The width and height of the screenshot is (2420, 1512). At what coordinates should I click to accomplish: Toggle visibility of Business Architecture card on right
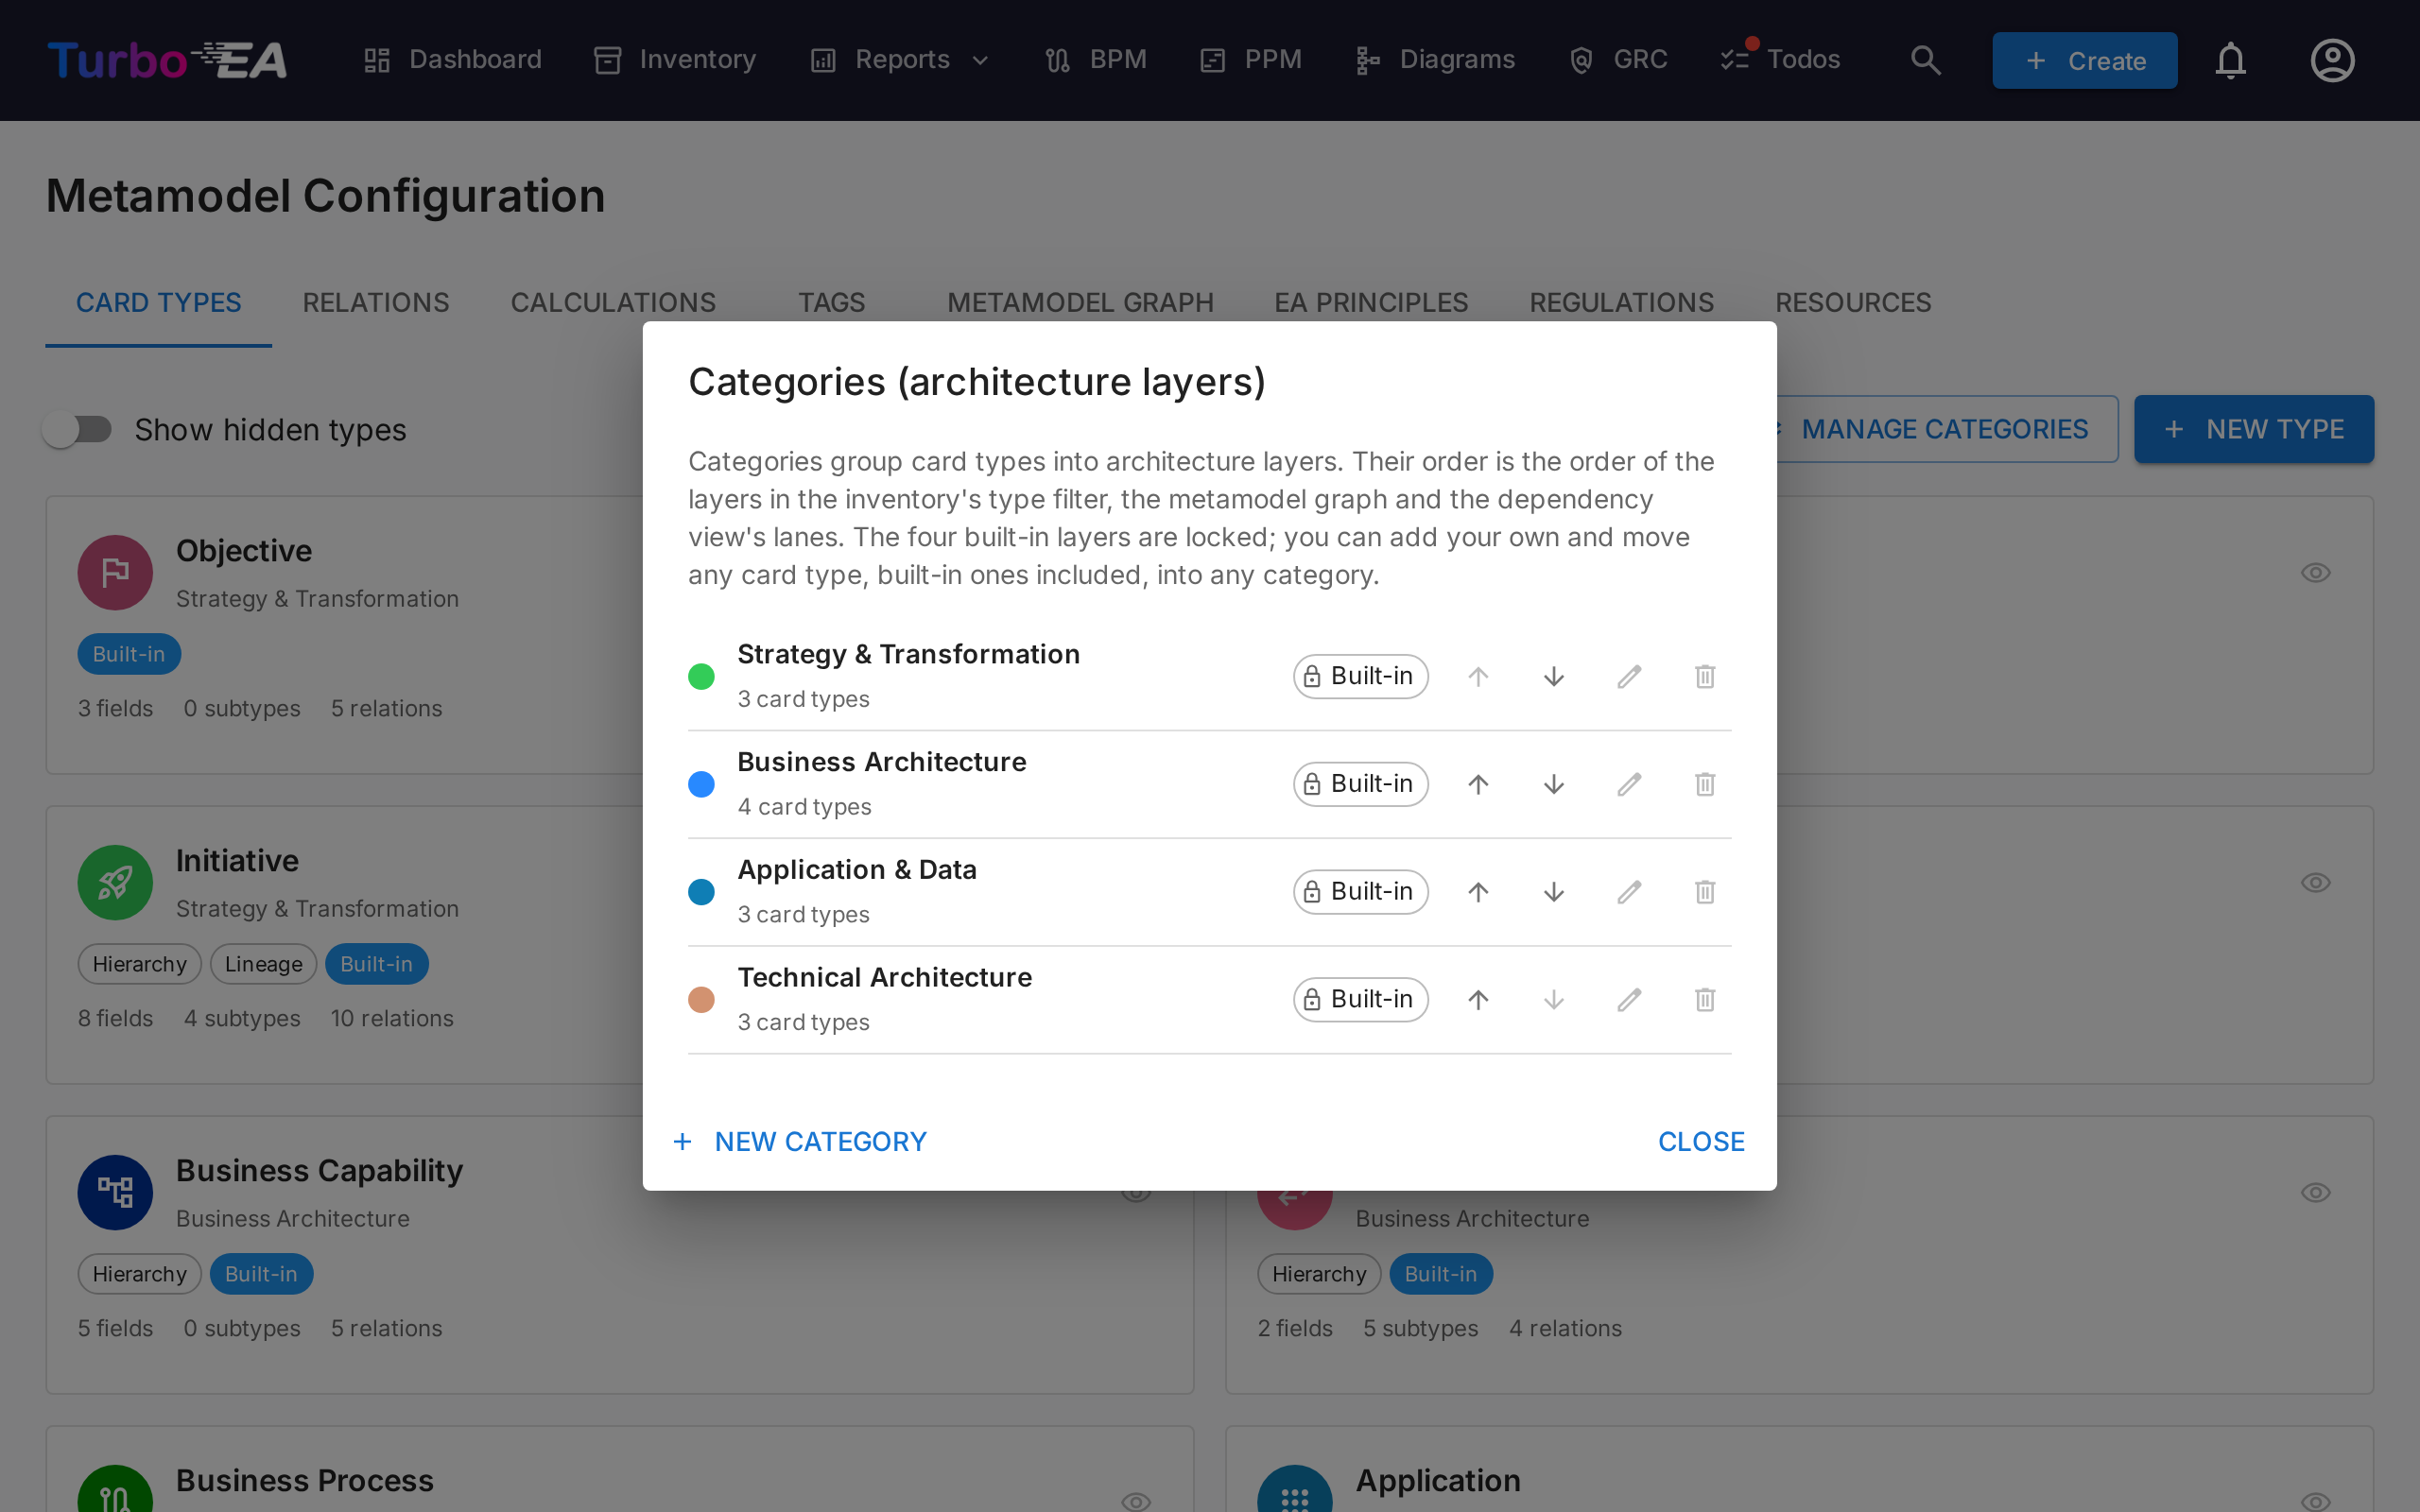point(2315,1193)
